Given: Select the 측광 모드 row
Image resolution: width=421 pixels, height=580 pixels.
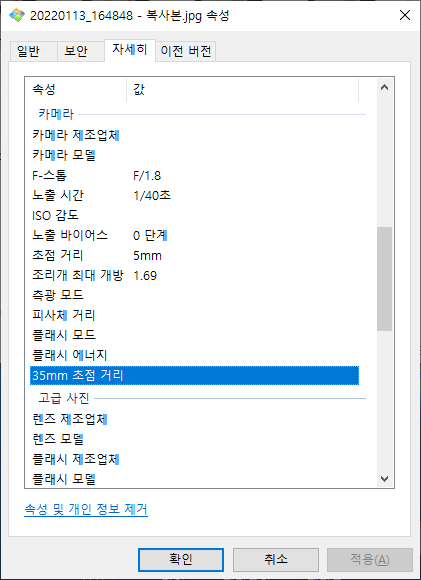Looking at the screenshot, I should coord(194,295).
